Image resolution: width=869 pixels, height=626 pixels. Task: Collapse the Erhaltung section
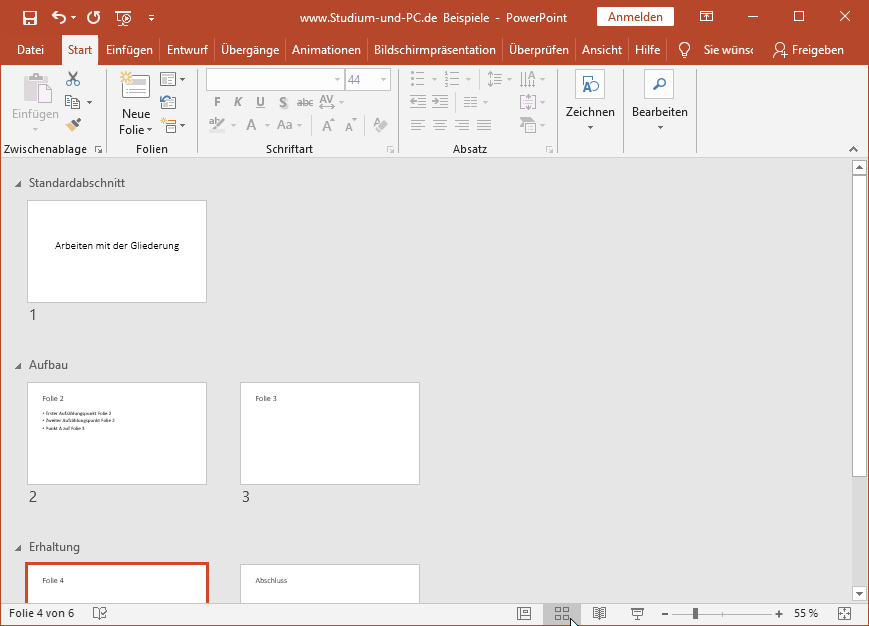(x=18, y=548)
